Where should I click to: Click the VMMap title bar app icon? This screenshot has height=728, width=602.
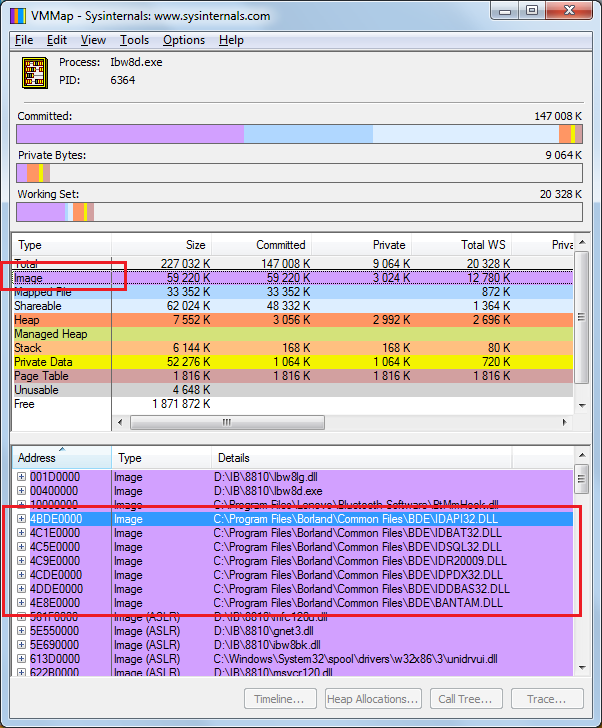(17, 15)
